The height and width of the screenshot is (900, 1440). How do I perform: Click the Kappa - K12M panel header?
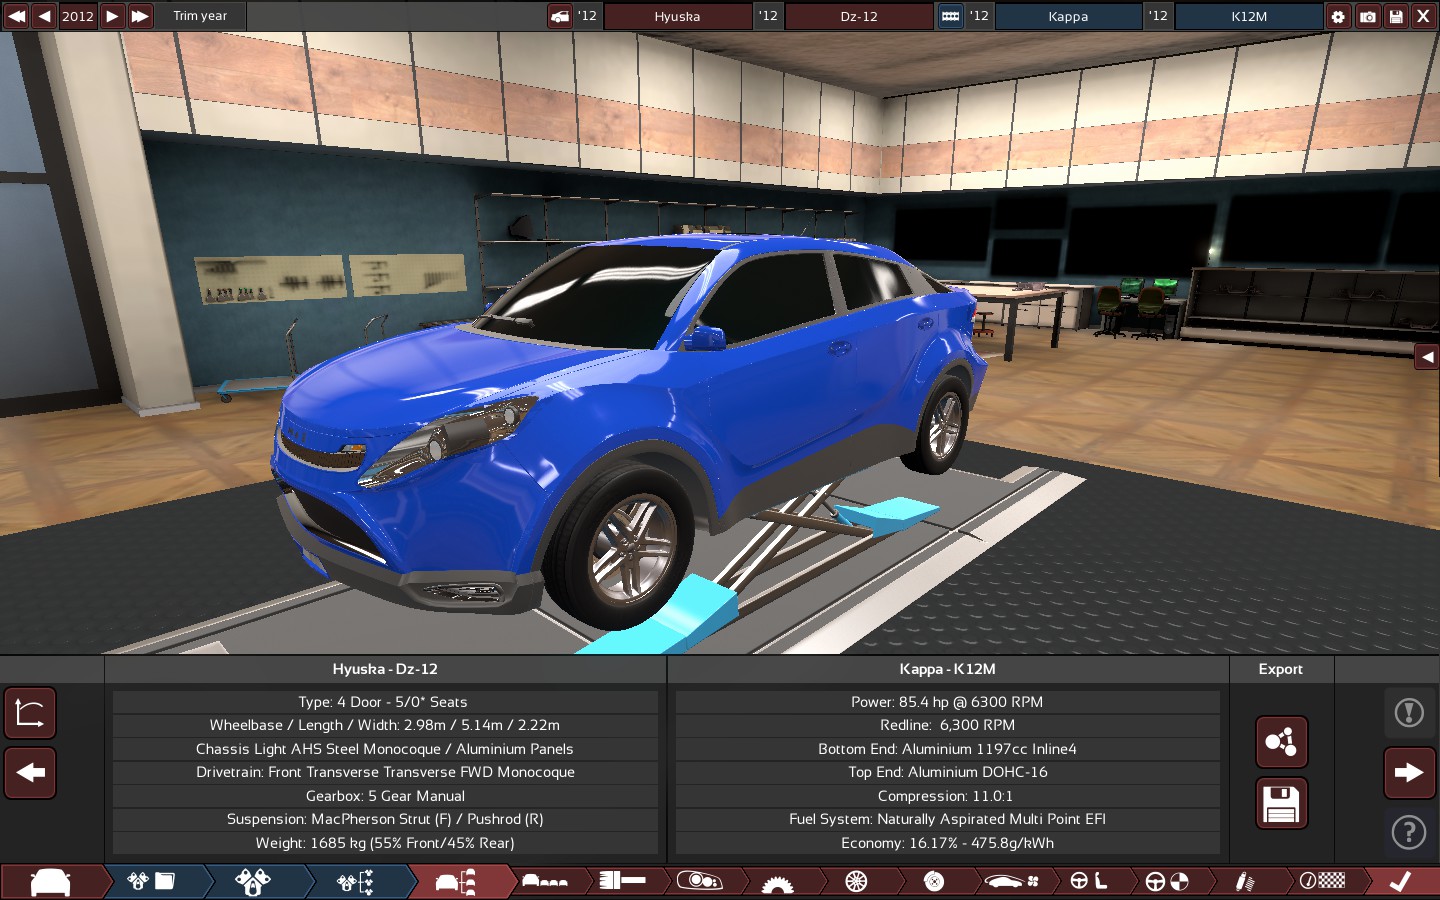click(947, 669)
